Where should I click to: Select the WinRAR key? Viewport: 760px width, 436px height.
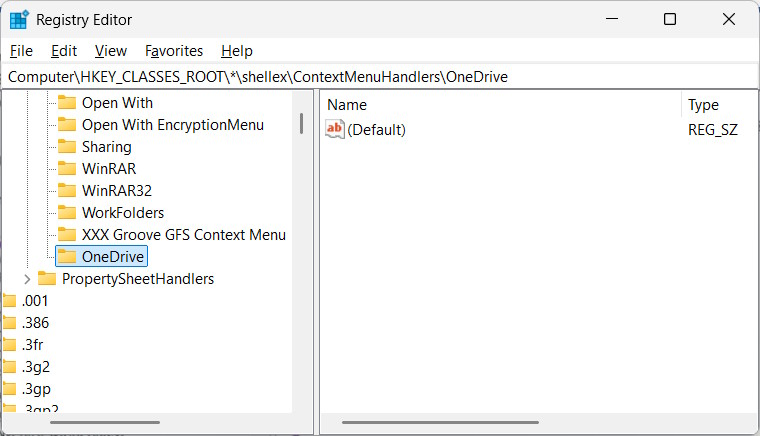pos(109,169)
